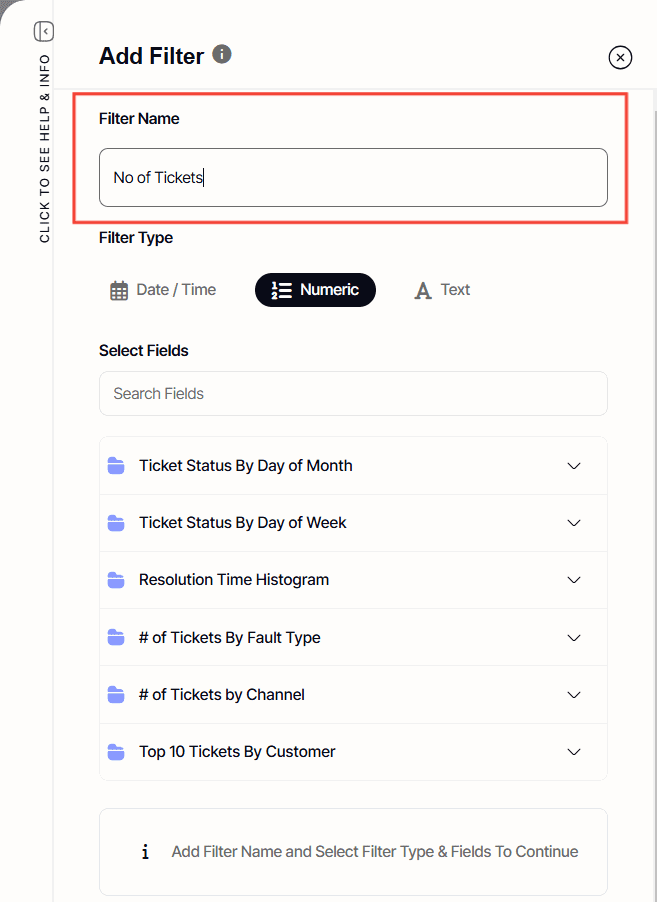This screenshot has width=657, height=902.
Task: Click the Search Fields box
Action: tap(353, 394)
